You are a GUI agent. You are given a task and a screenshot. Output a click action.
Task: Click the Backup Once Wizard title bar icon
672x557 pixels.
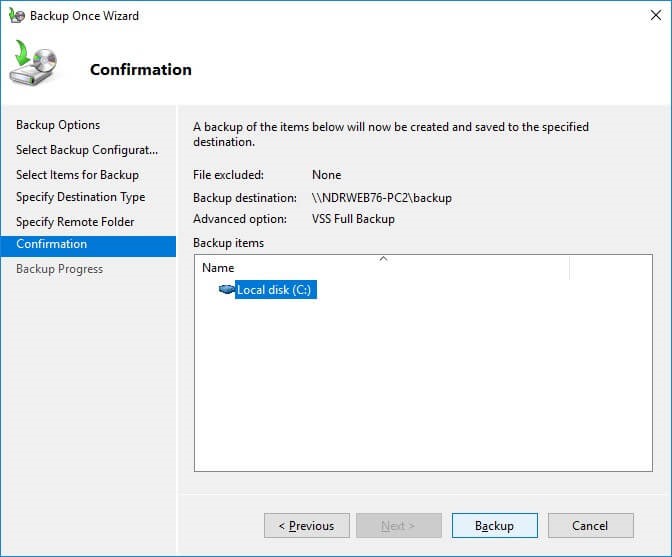16,15
